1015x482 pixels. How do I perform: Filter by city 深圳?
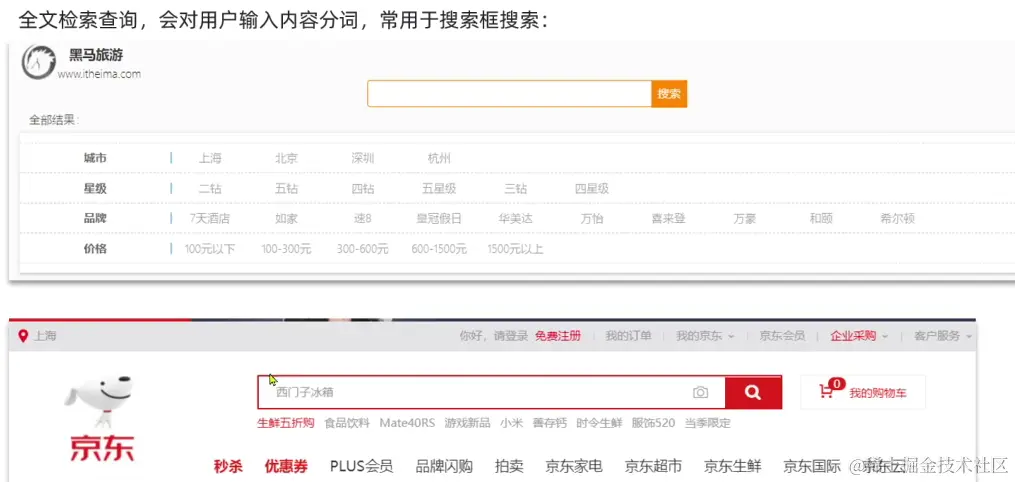(362, 159)
